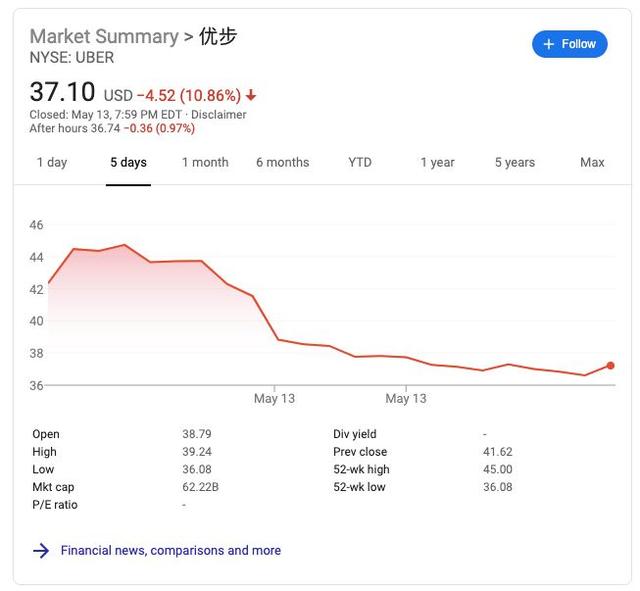Select the 5 days tab
The width and height of the screenshot is (640, 591).
pyautogui.click(x=128, y=162)
